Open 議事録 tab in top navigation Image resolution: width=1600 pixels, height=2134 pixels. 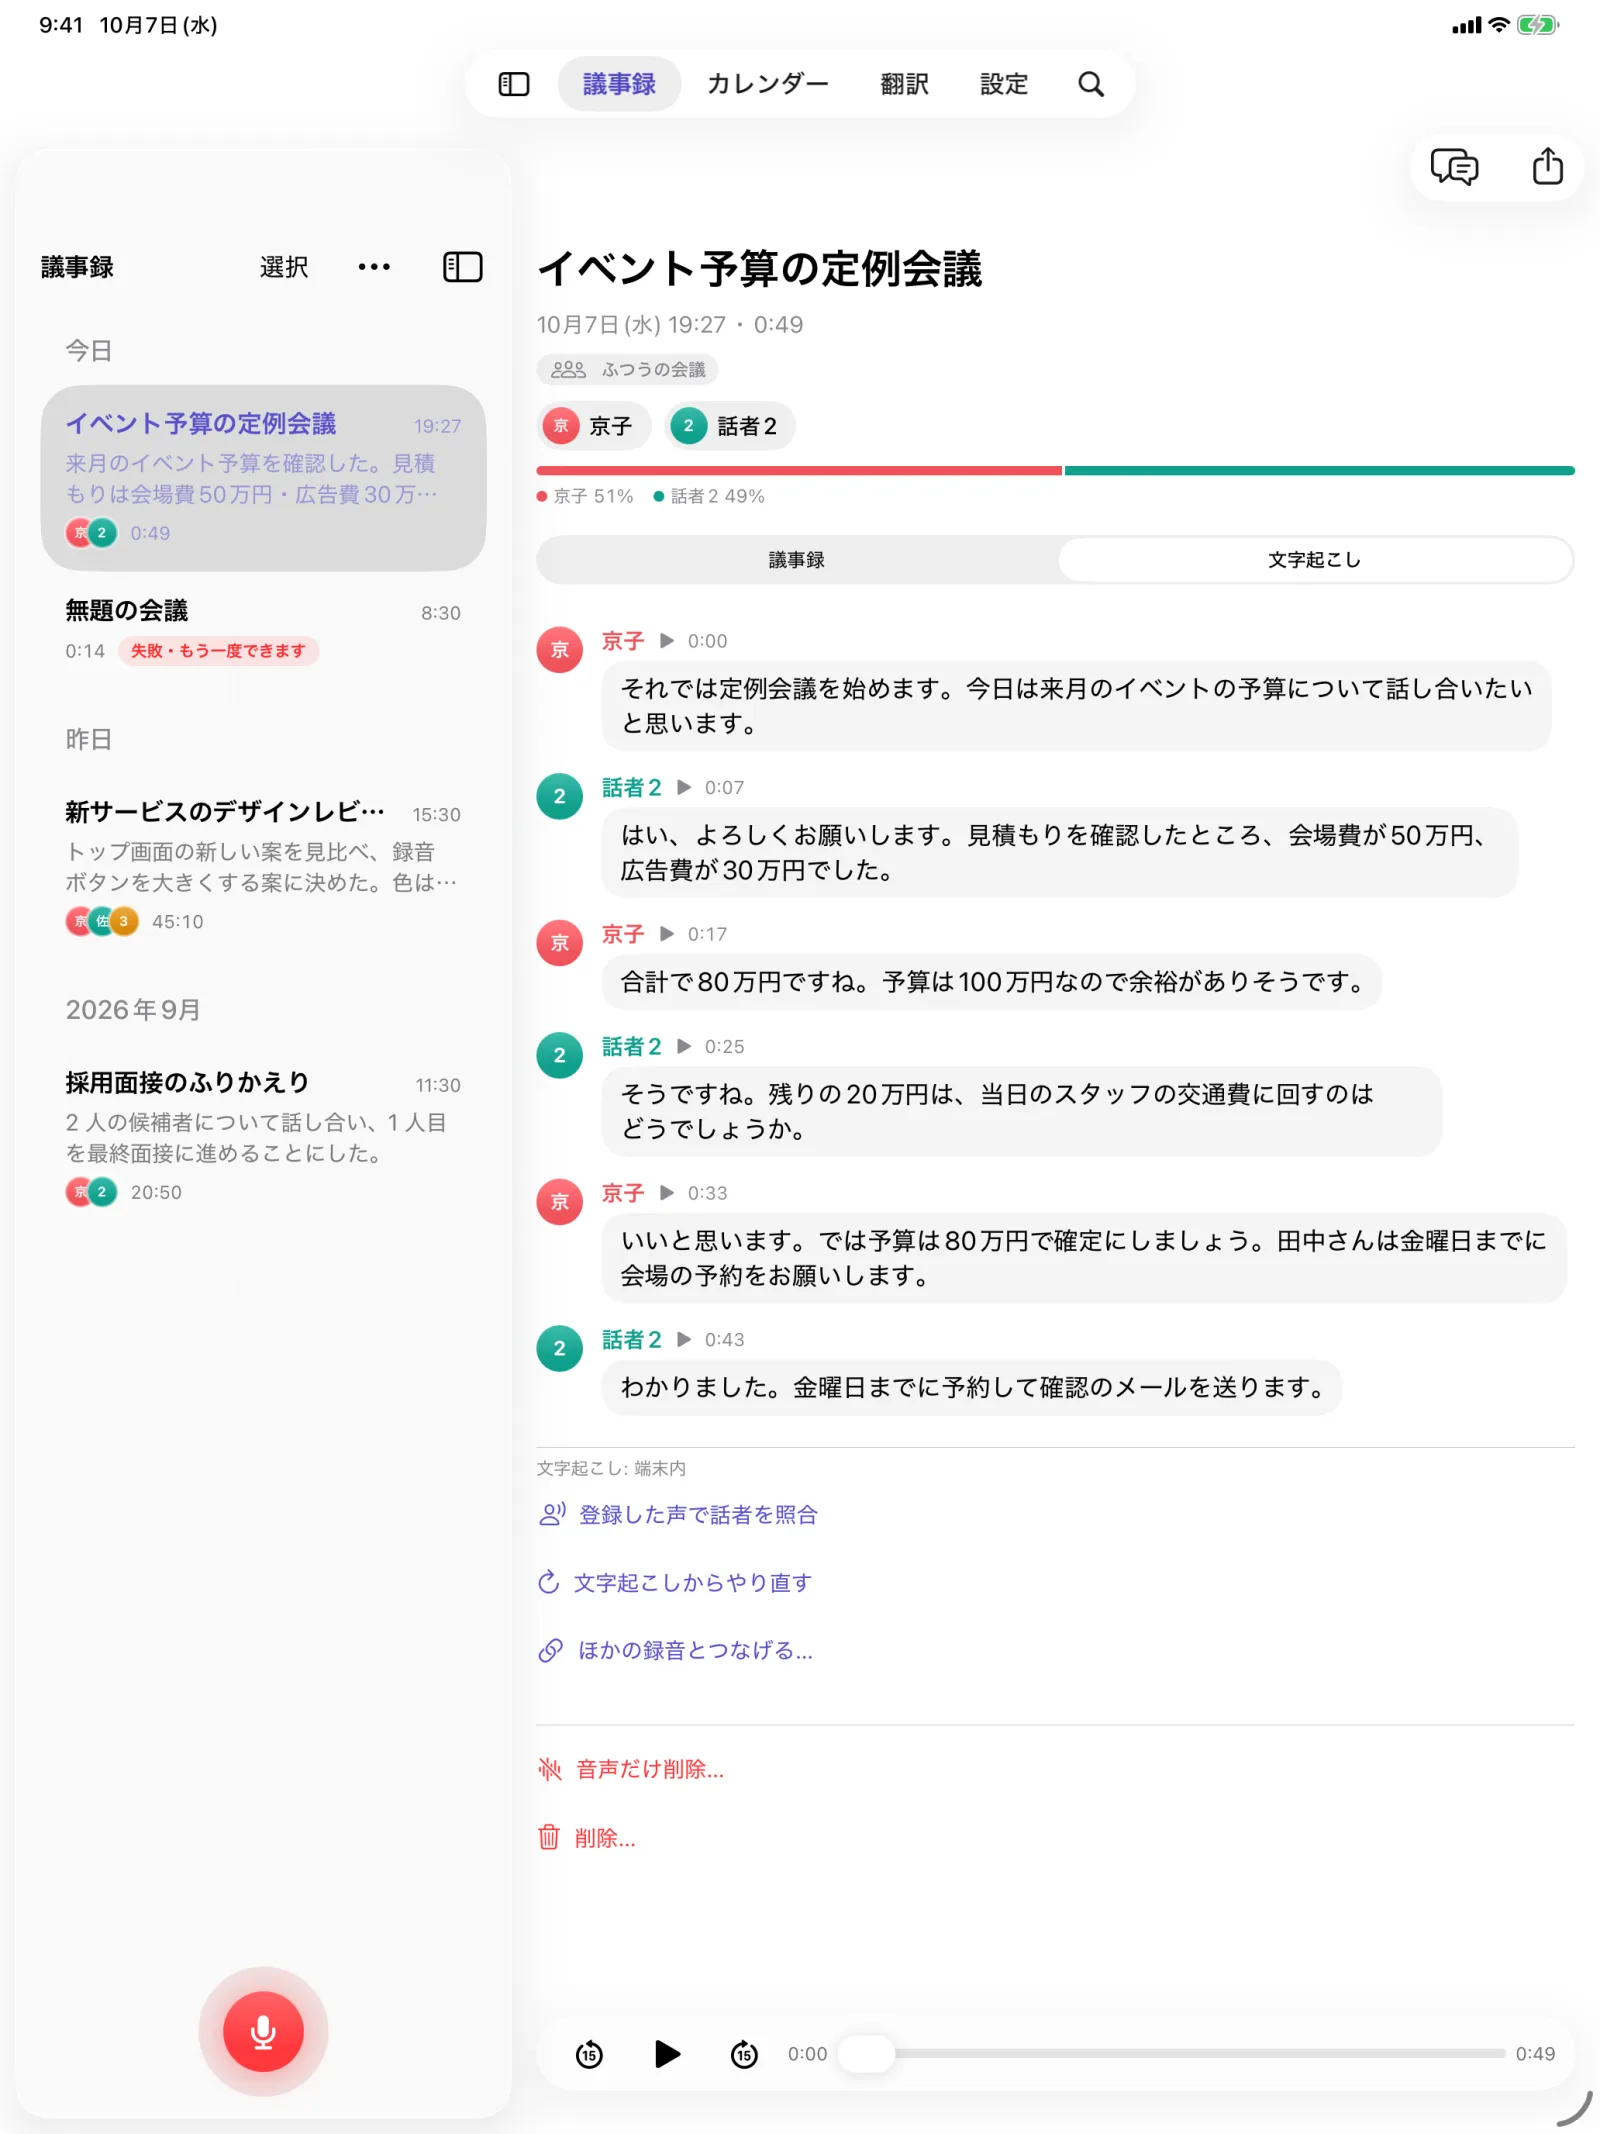(619, 84)
